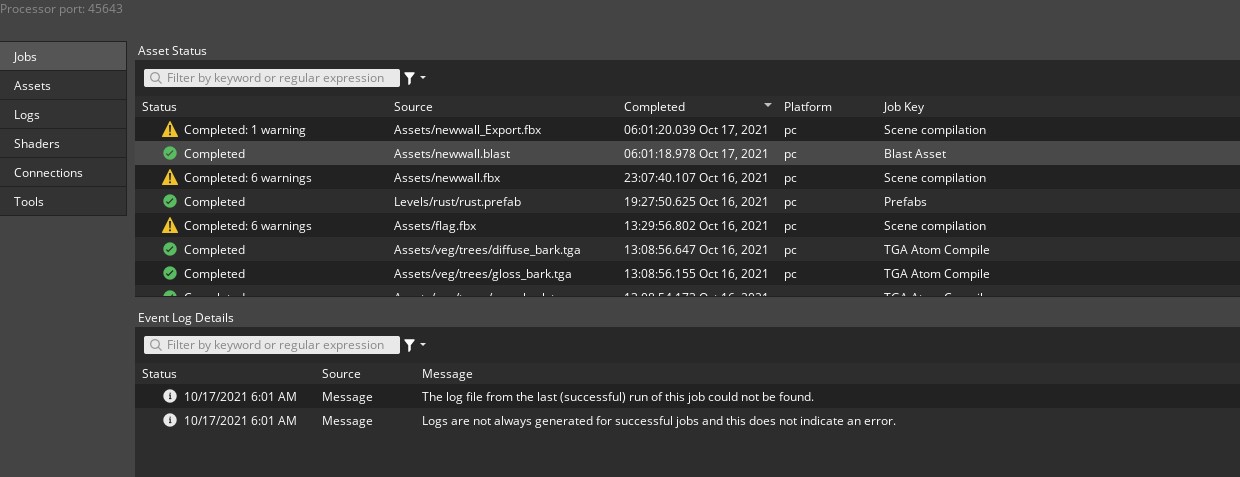Select the 'log file from the last' message

[x=618, y=397]
